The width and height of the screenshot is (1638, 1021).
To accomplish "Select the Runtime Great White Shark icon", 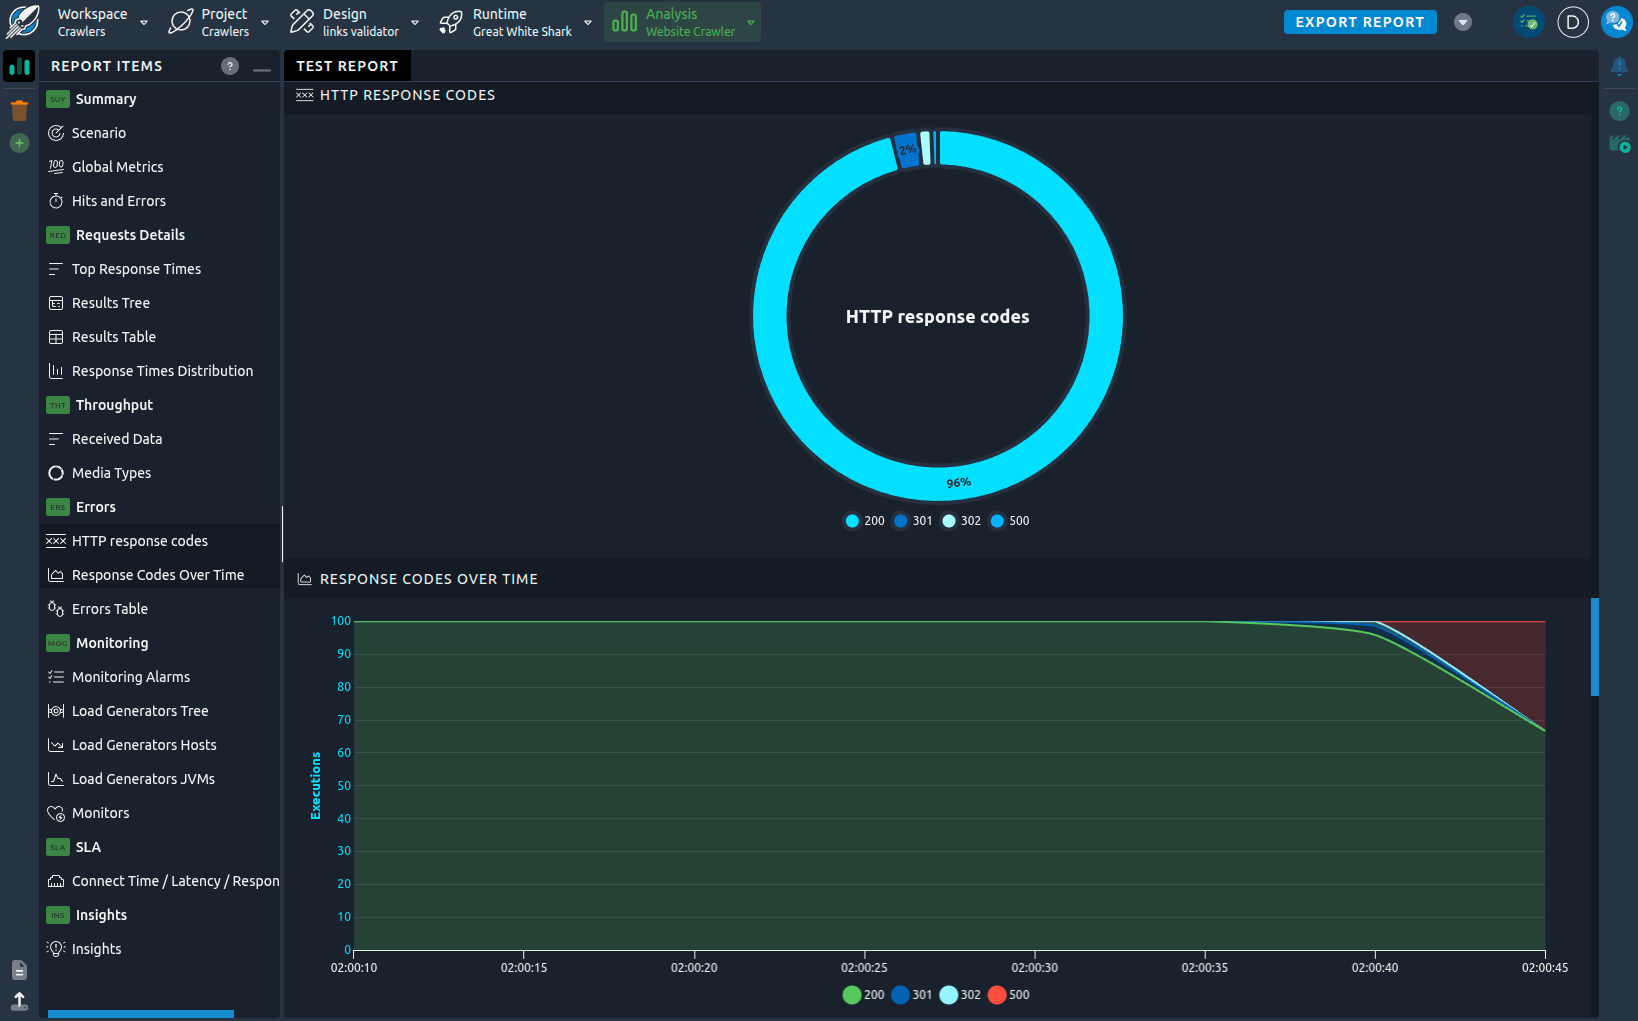I will coord(449,21).
